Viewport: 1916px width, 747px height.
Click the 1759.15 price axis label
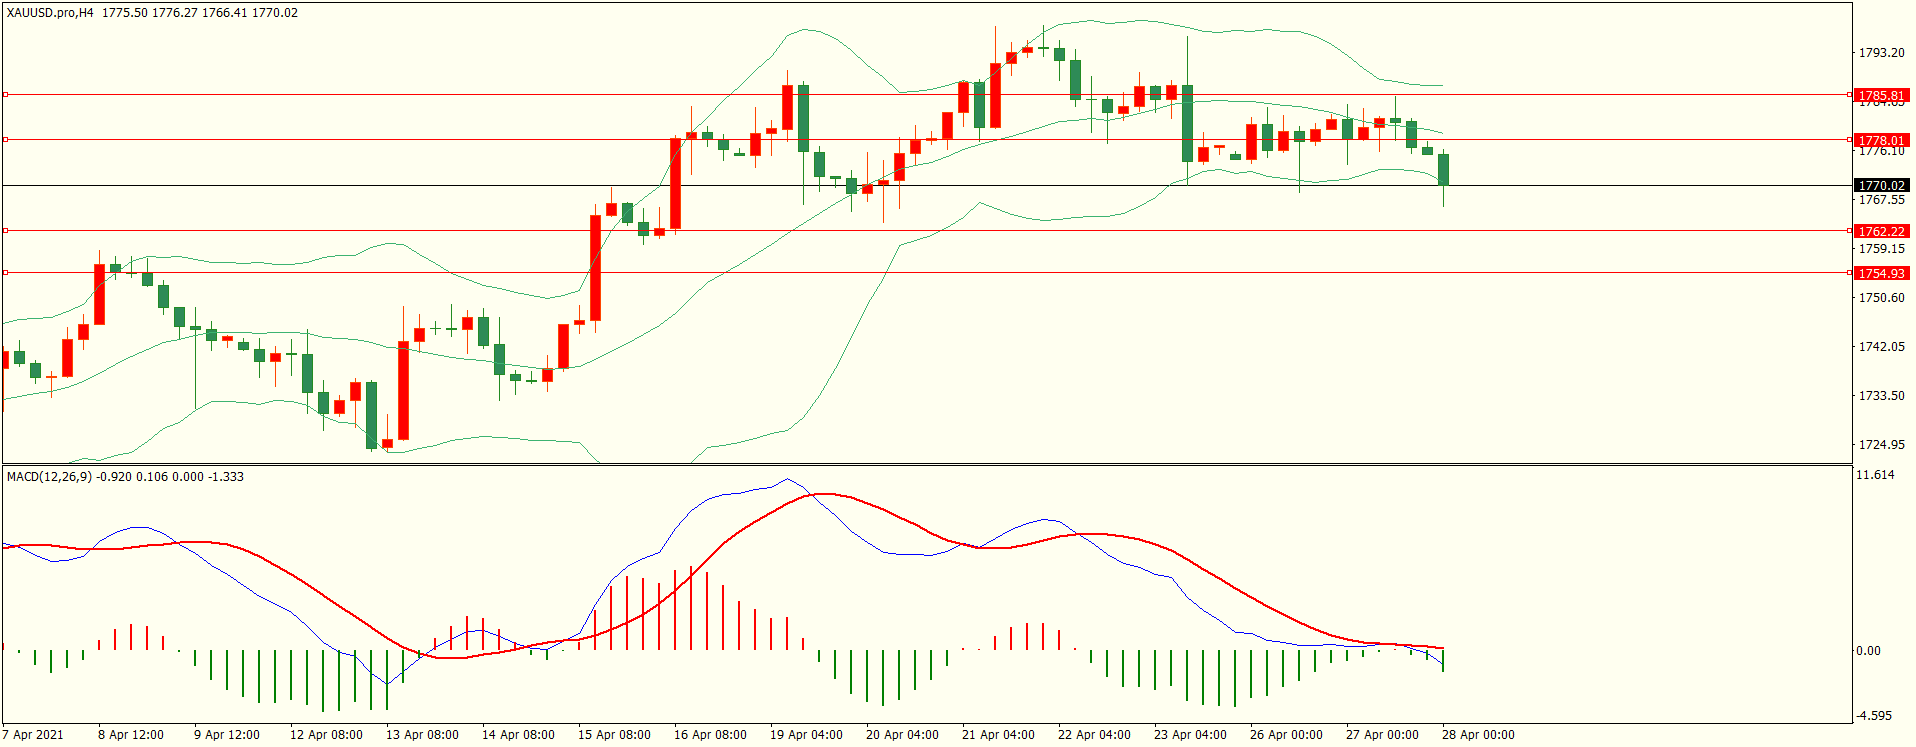1881,249
